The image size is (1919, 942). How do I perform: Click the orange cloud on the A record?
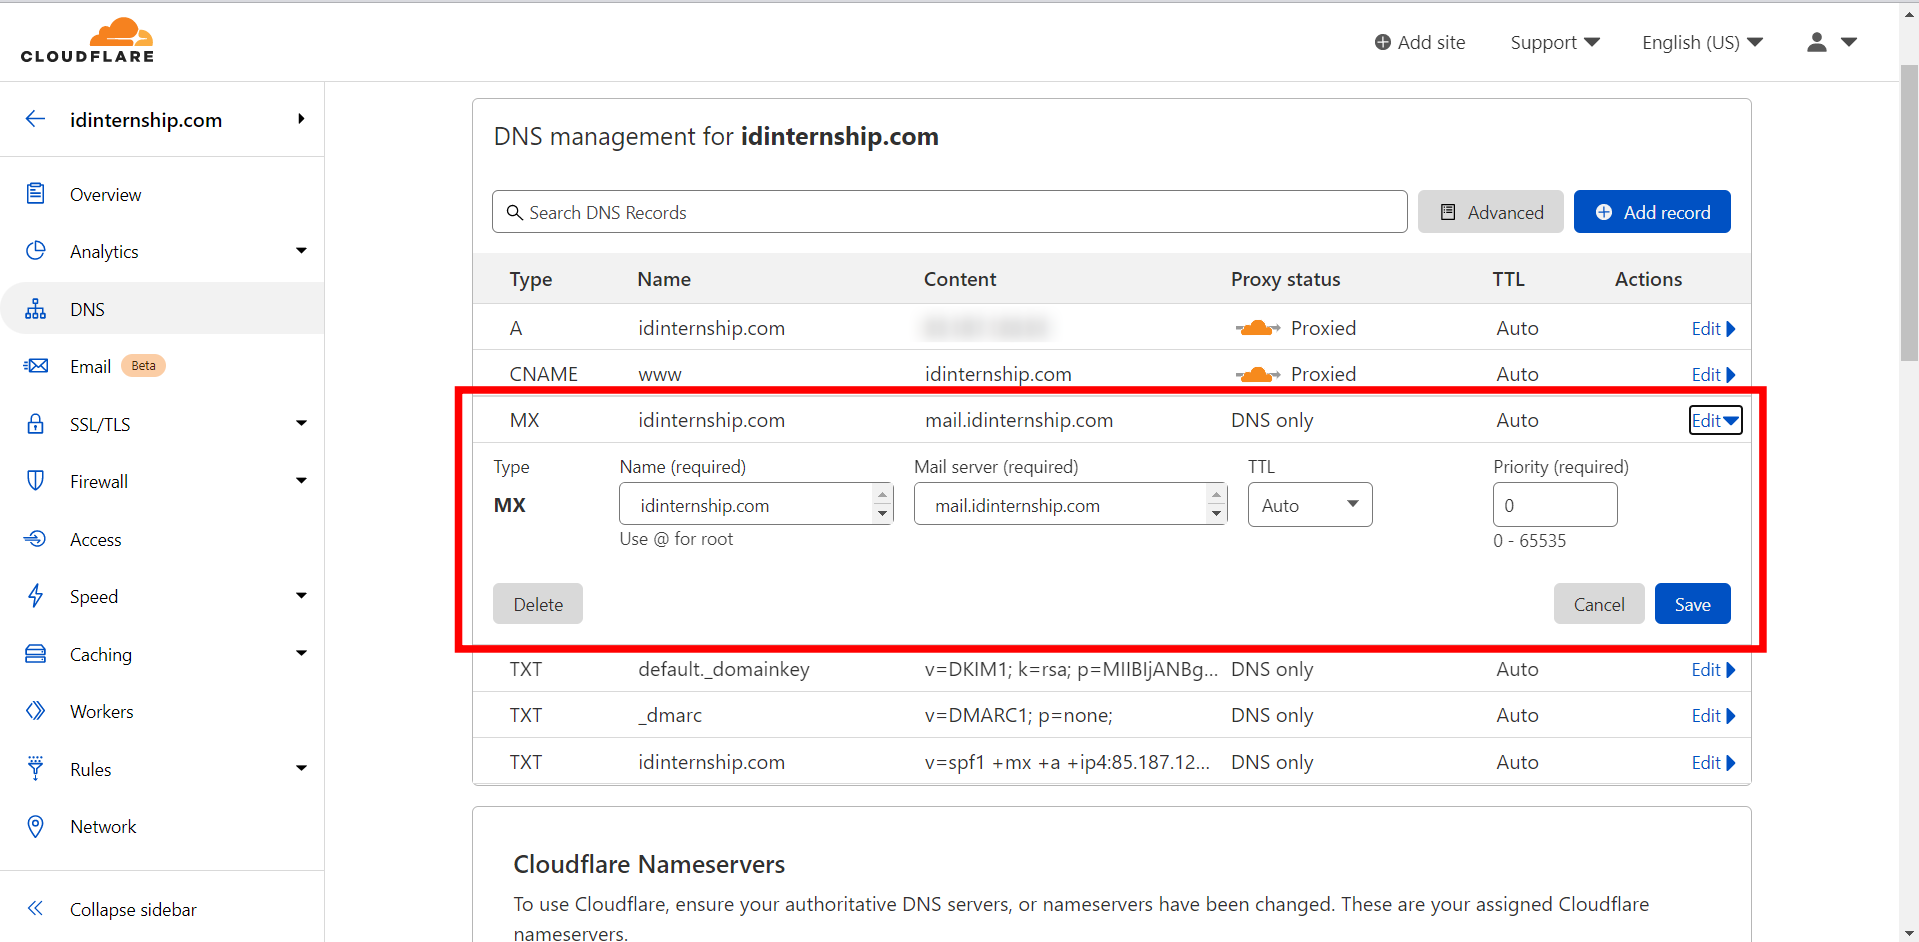(1257, 328)
